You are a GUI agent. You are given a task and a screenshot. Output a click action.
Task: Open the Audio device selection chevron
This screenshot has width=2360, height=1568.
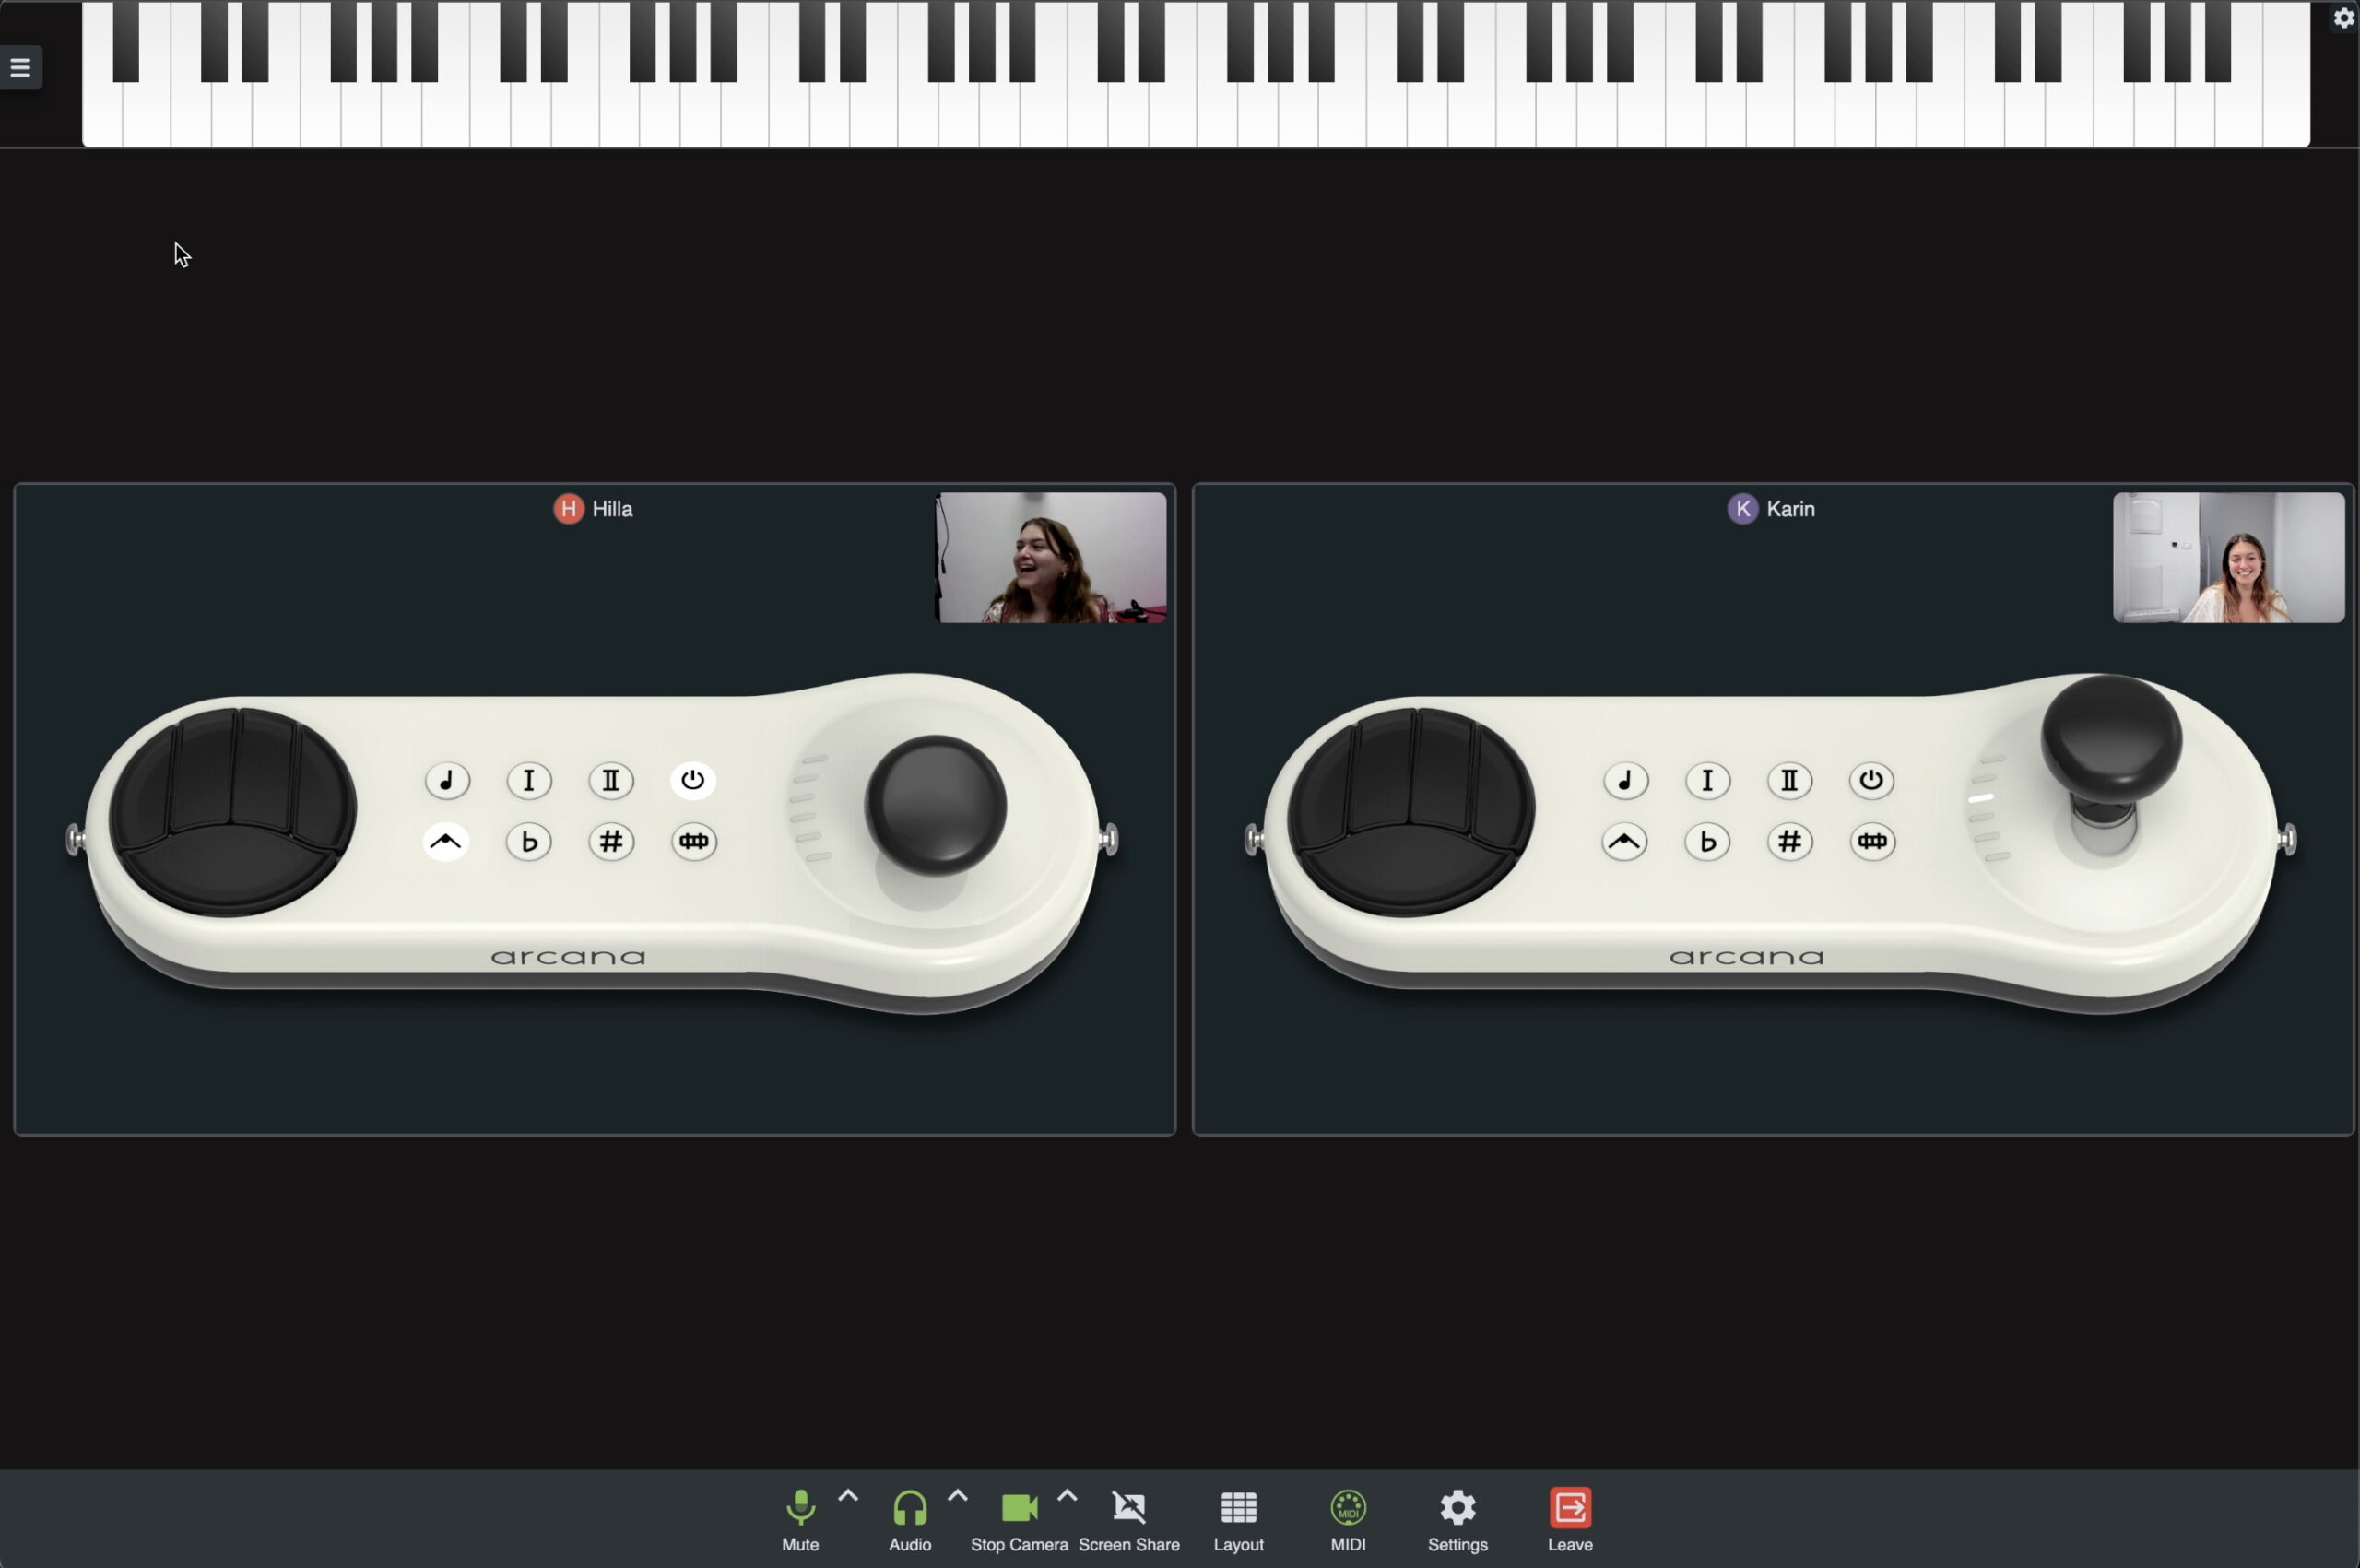tap(957, 1495)
